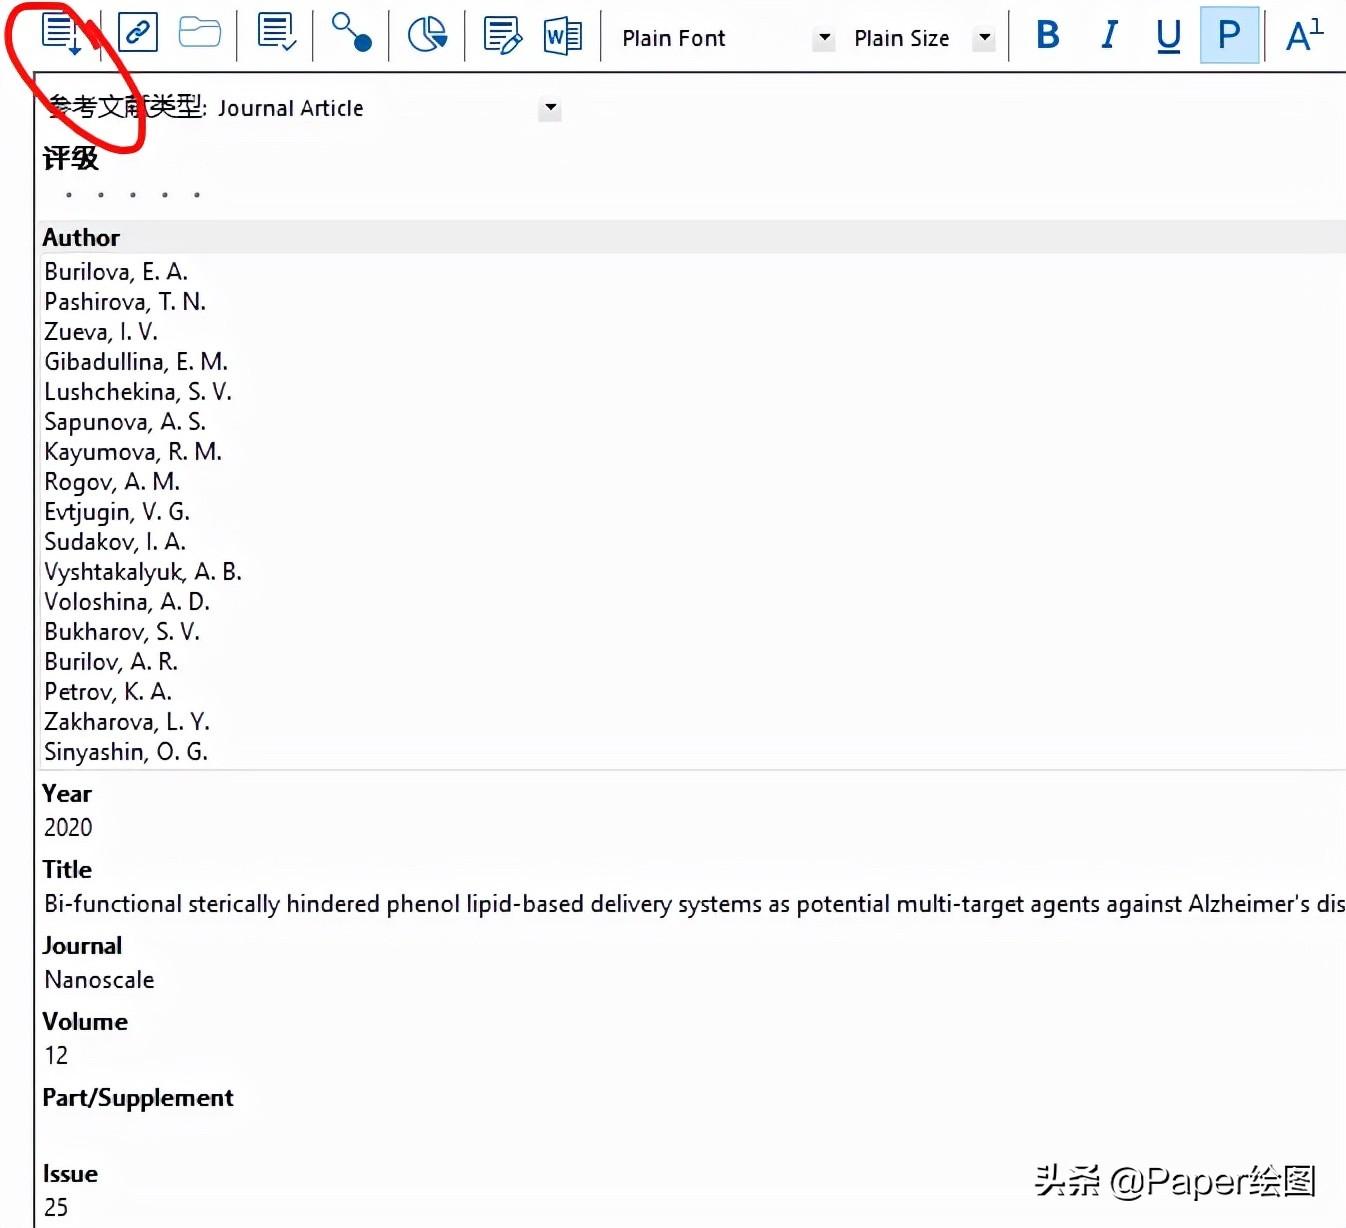Select the find and replace icon
This screenshot has width=1346, height=1228.
(352, 33)
